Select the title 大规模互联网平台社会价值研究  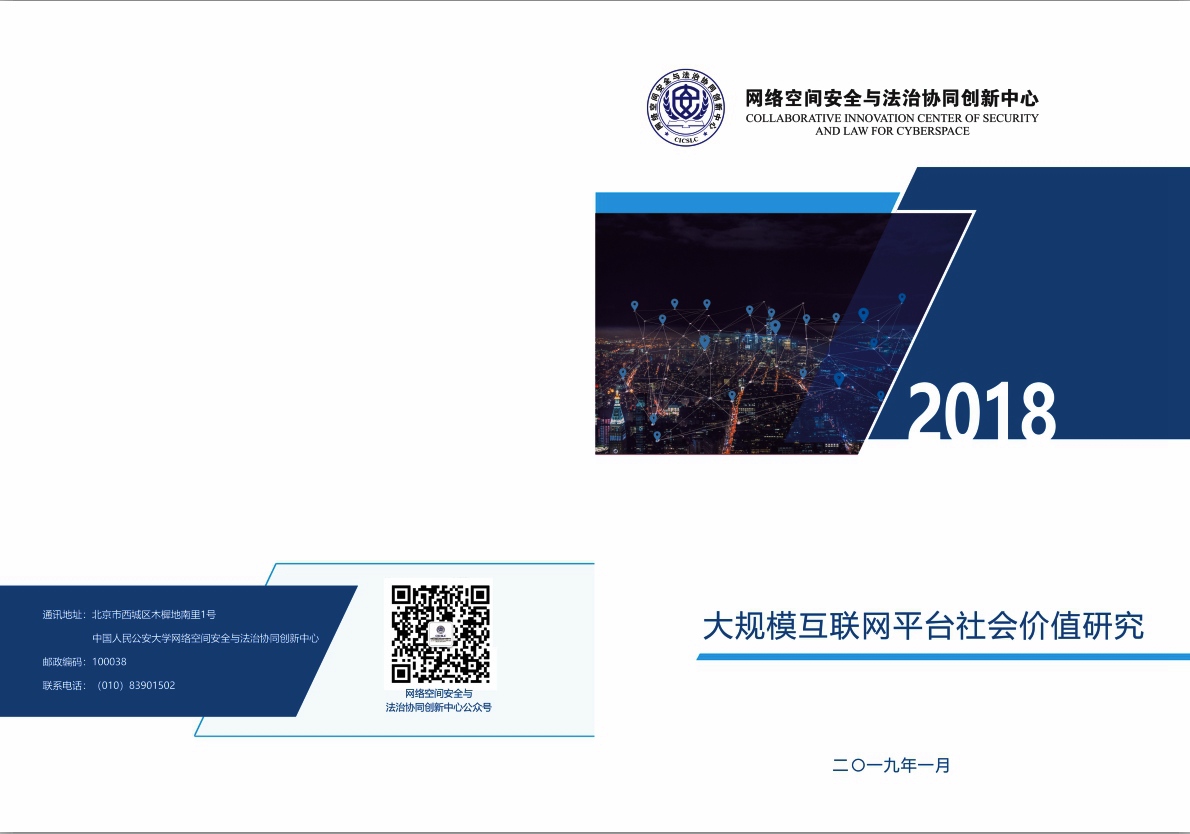point(922,626)
